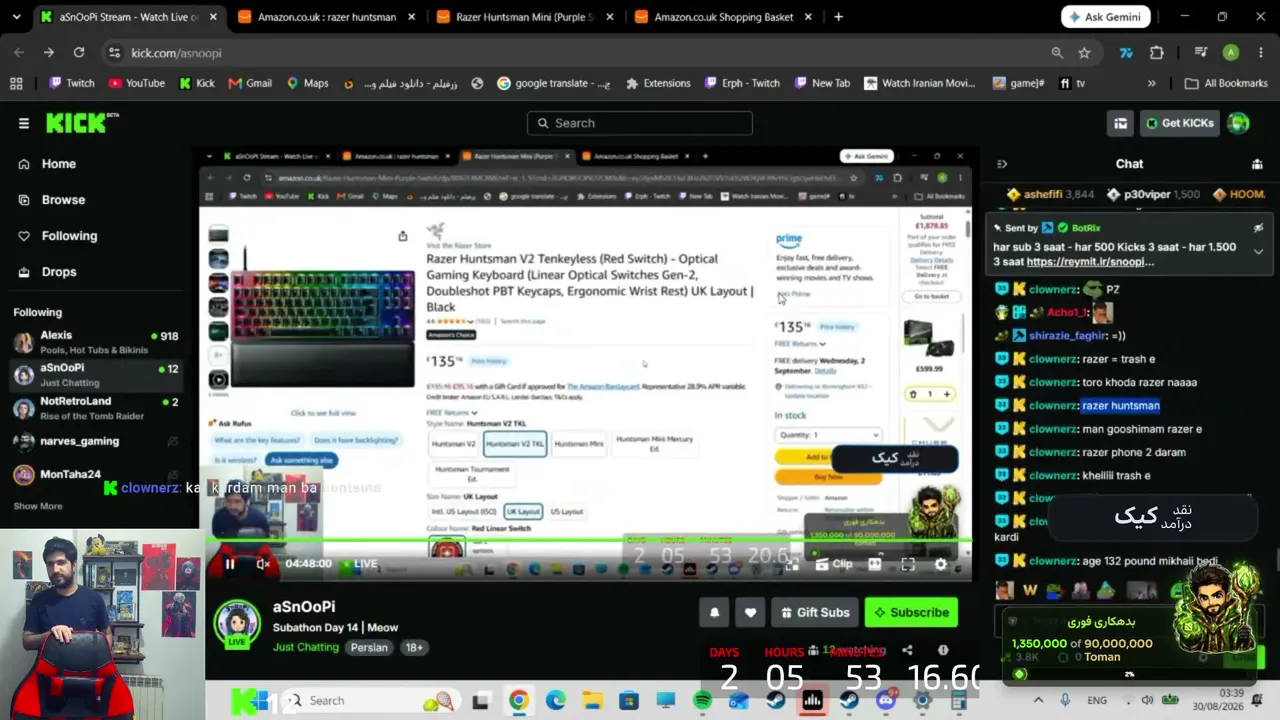
Task: Open Microsoft Edge from the taskbar
Action: tap(555, 701)
